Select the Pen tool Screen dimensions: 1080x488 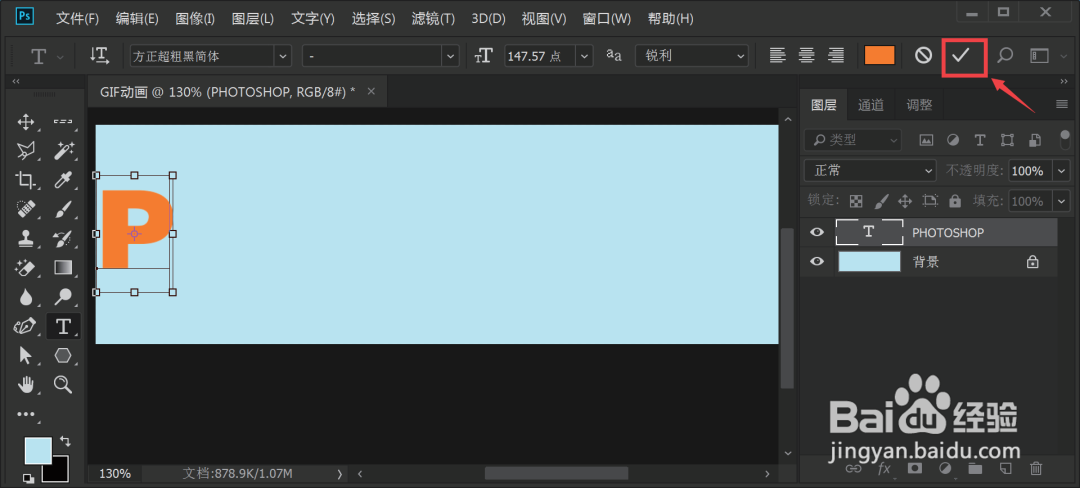(x=25, y=326)
